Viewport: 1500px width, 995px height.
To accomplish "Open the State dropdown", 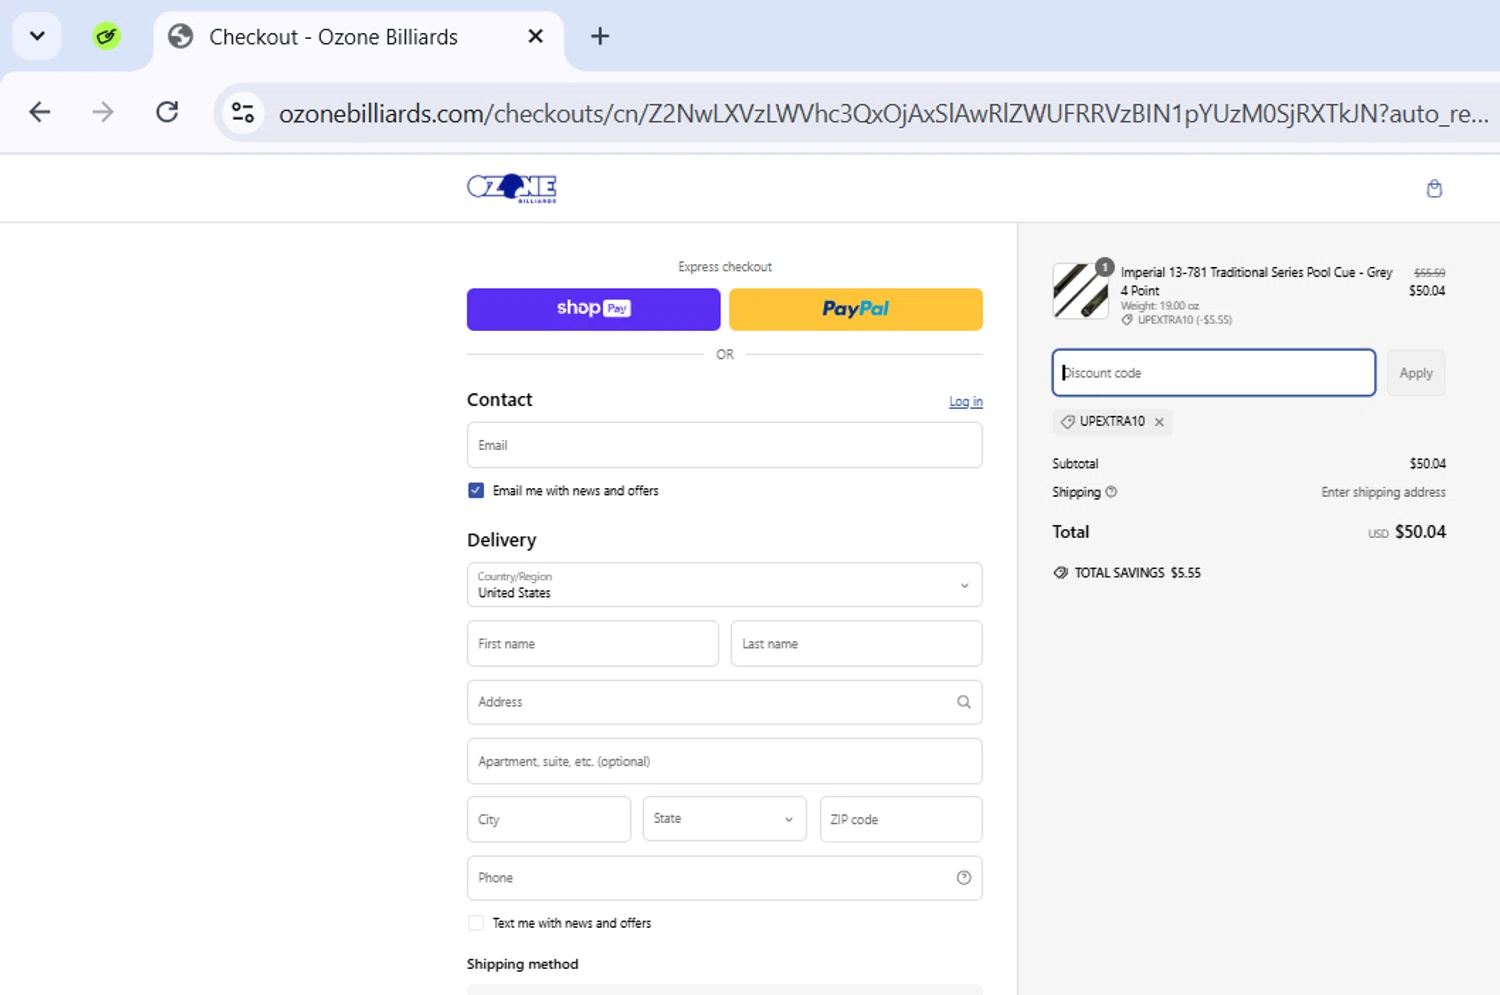I will click(x=724, y=819).
